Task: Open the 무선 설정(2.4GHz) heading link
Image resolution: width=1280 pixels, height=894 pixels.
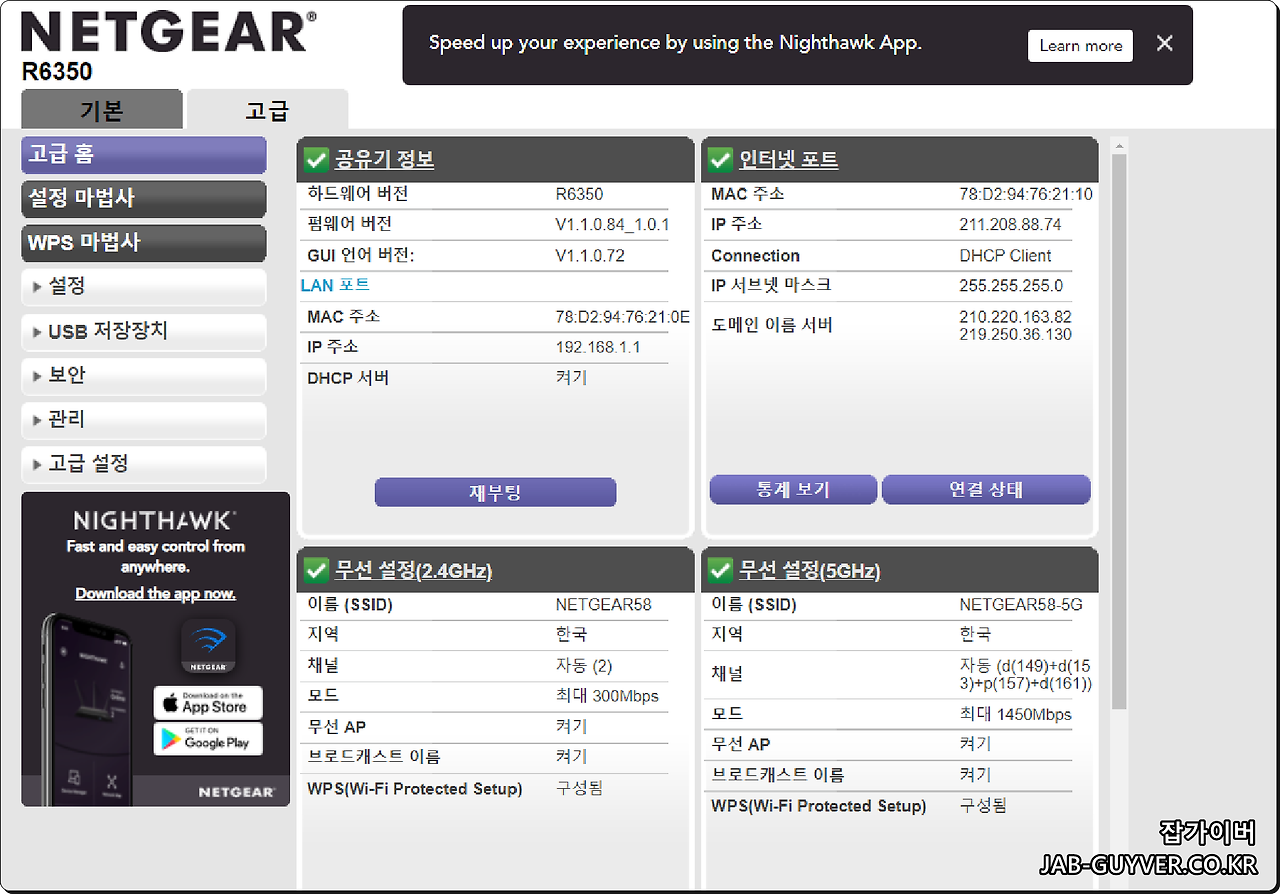Action: 413,571
